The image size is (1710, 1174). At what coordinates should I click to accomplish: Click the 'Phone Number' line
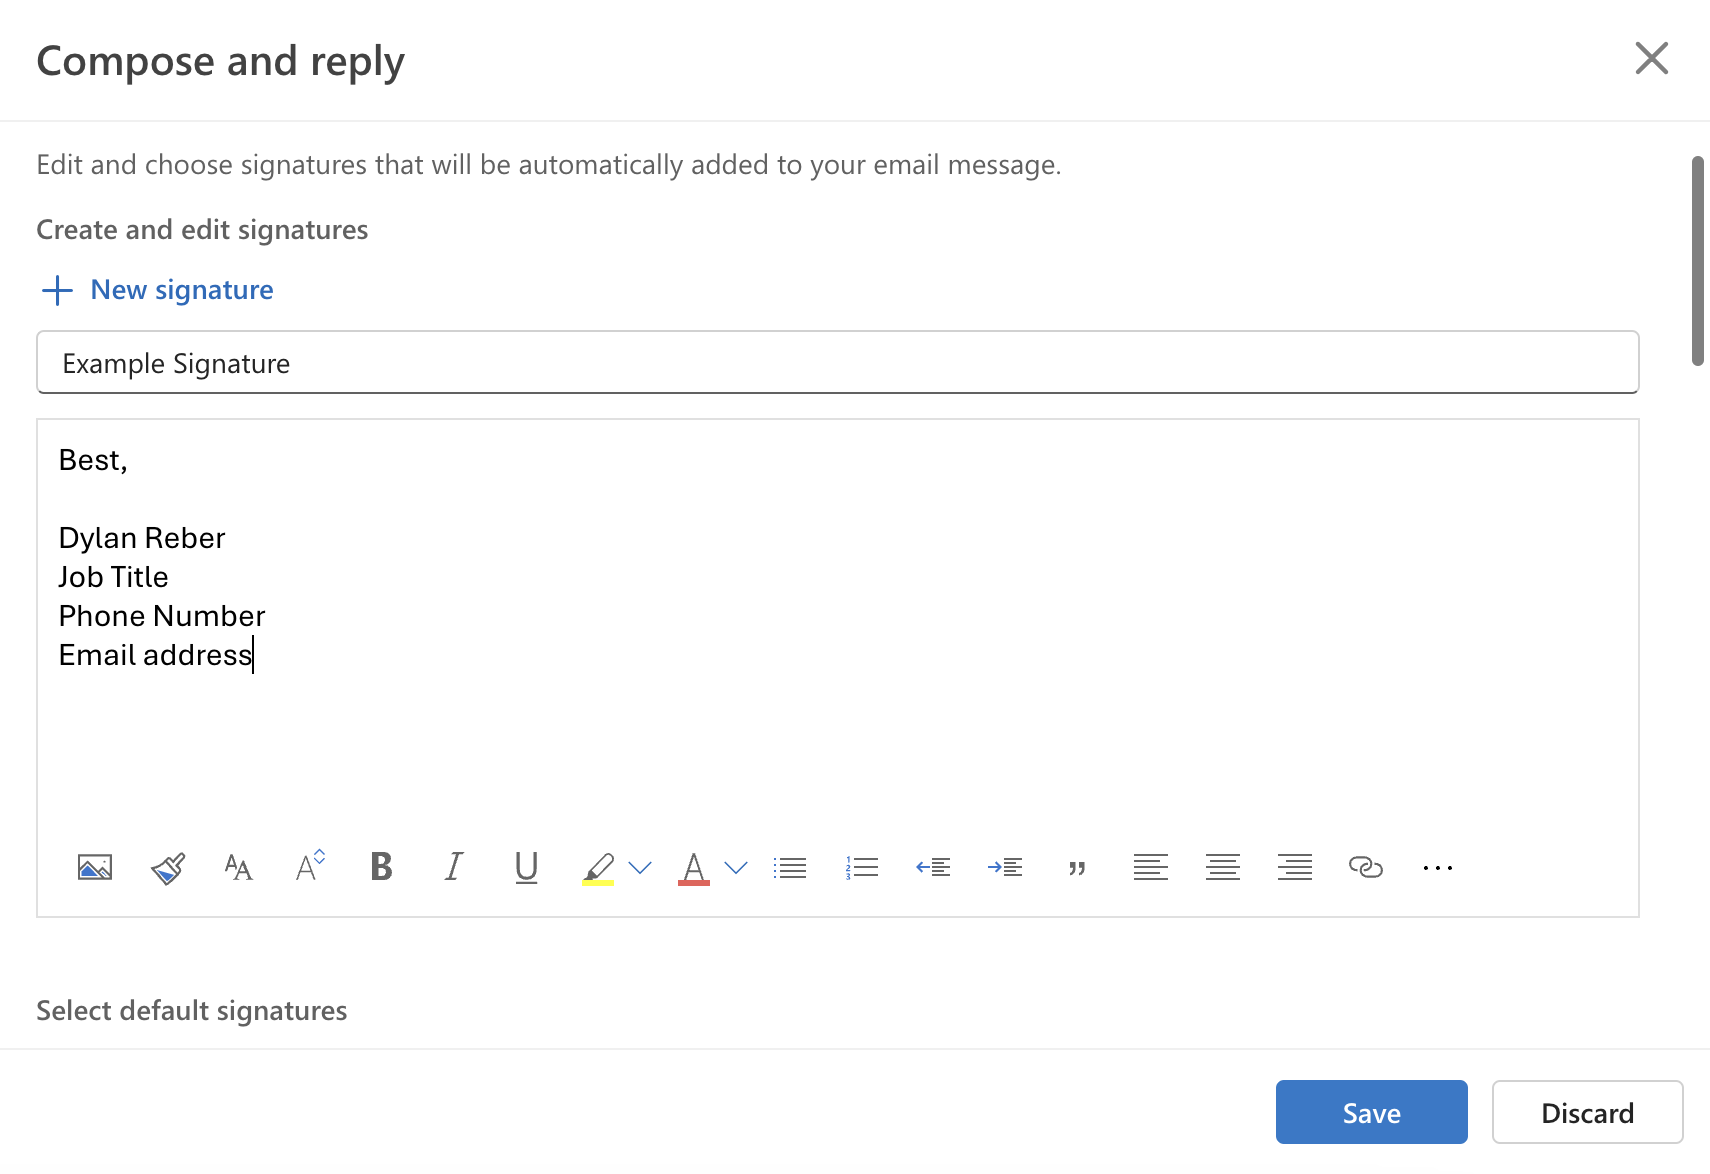pyautogui.click(x=162, y=616)
